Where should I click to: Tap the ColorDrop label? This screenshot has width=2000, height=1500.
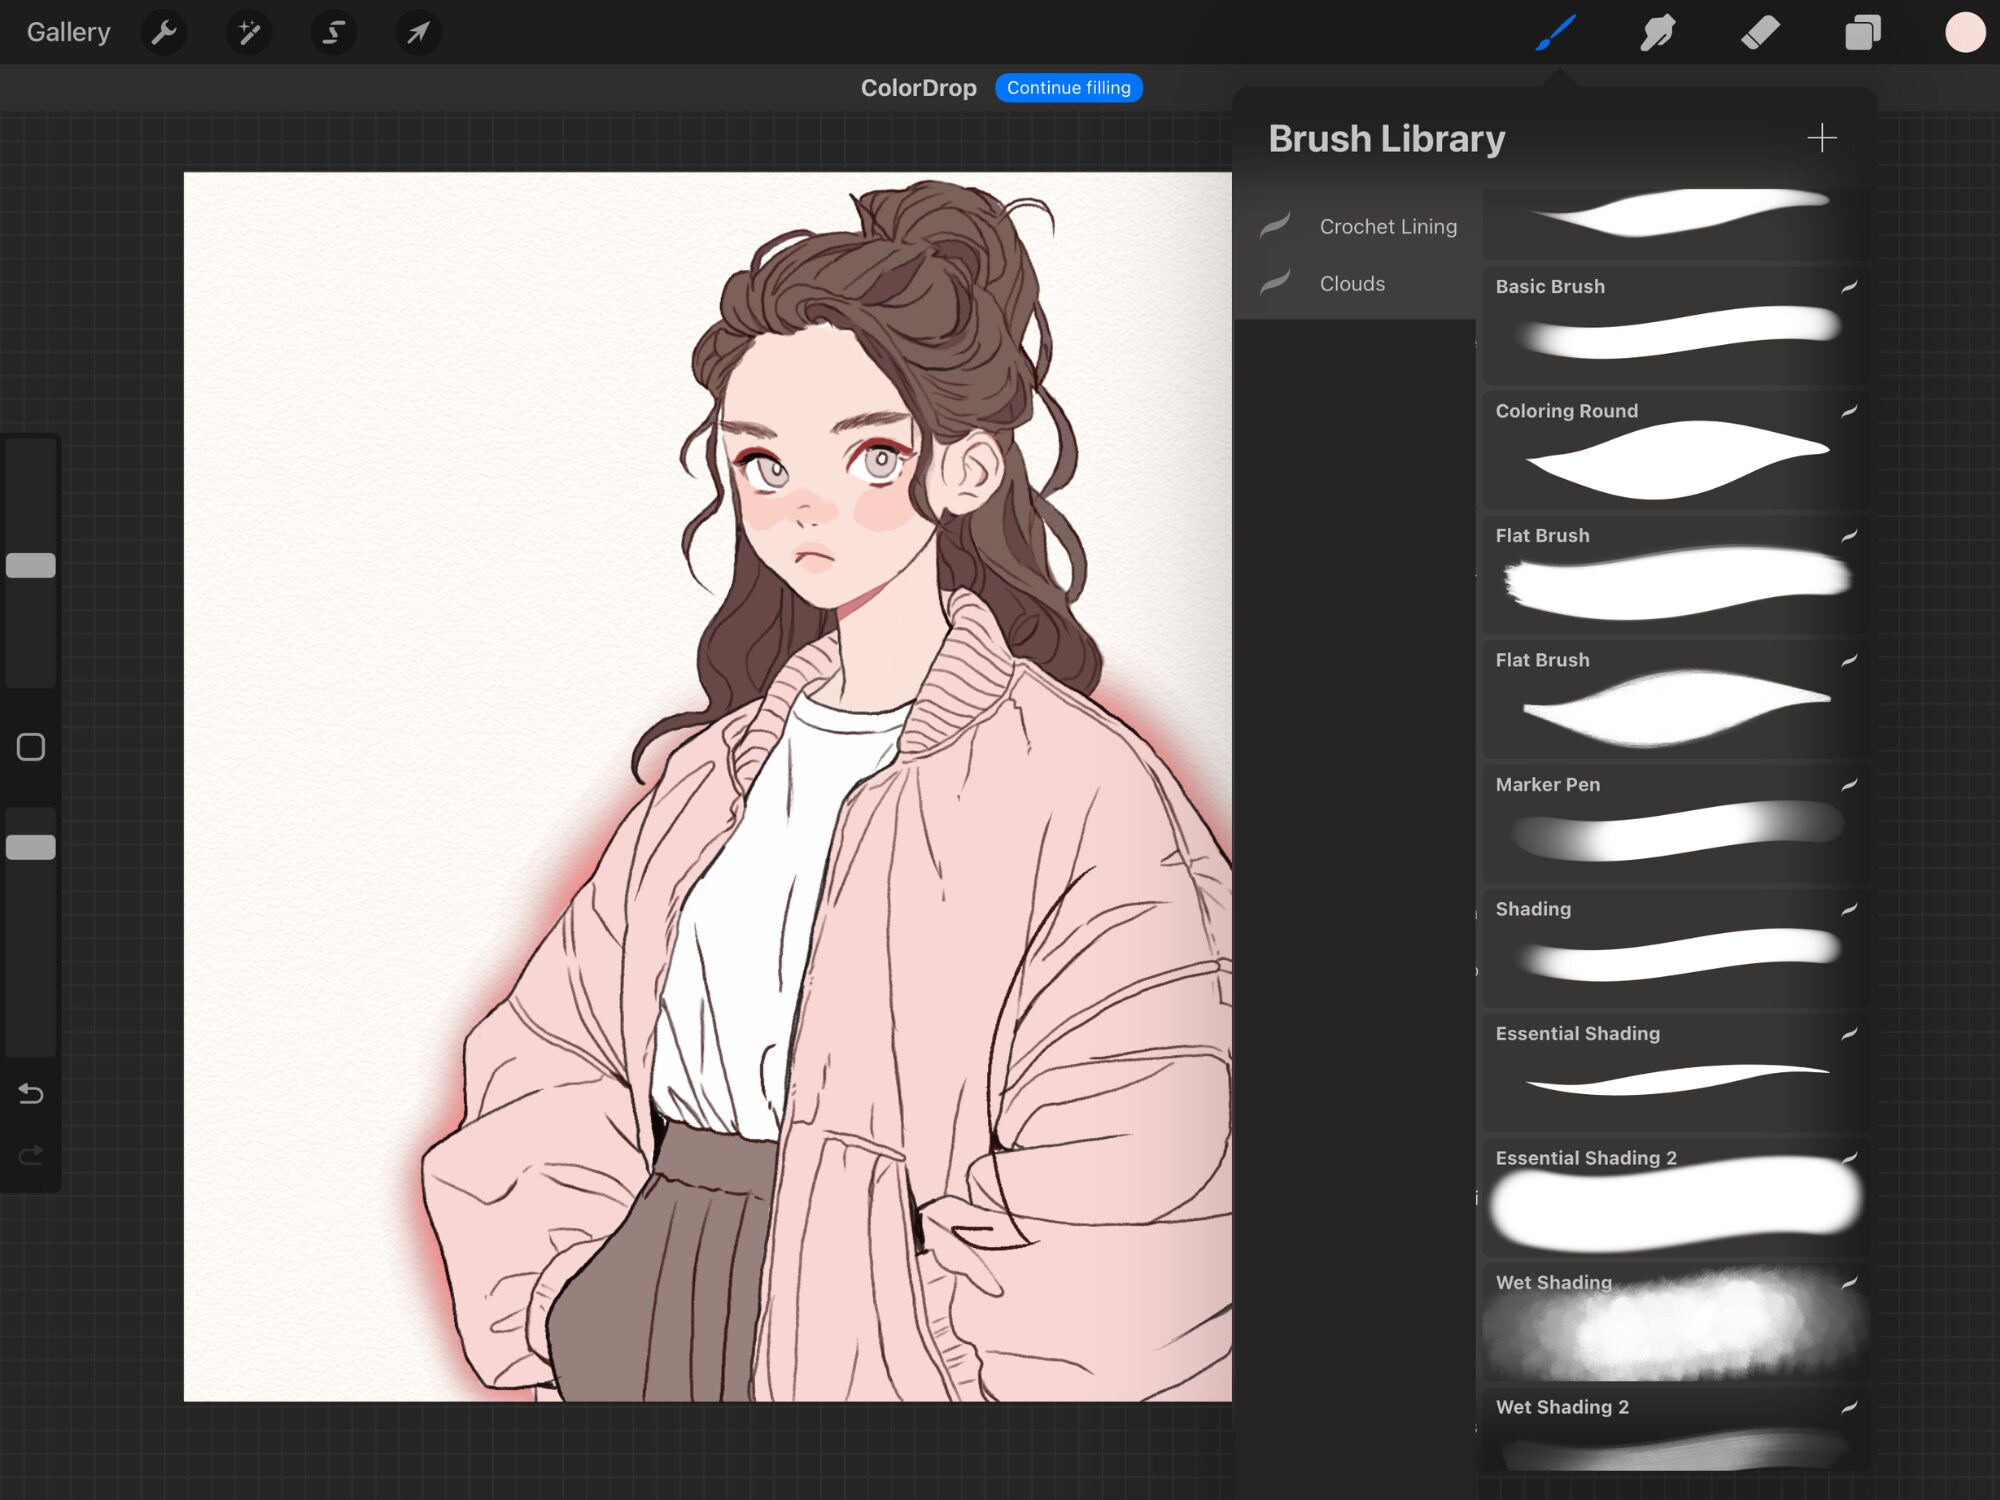(x=918, y=88)
